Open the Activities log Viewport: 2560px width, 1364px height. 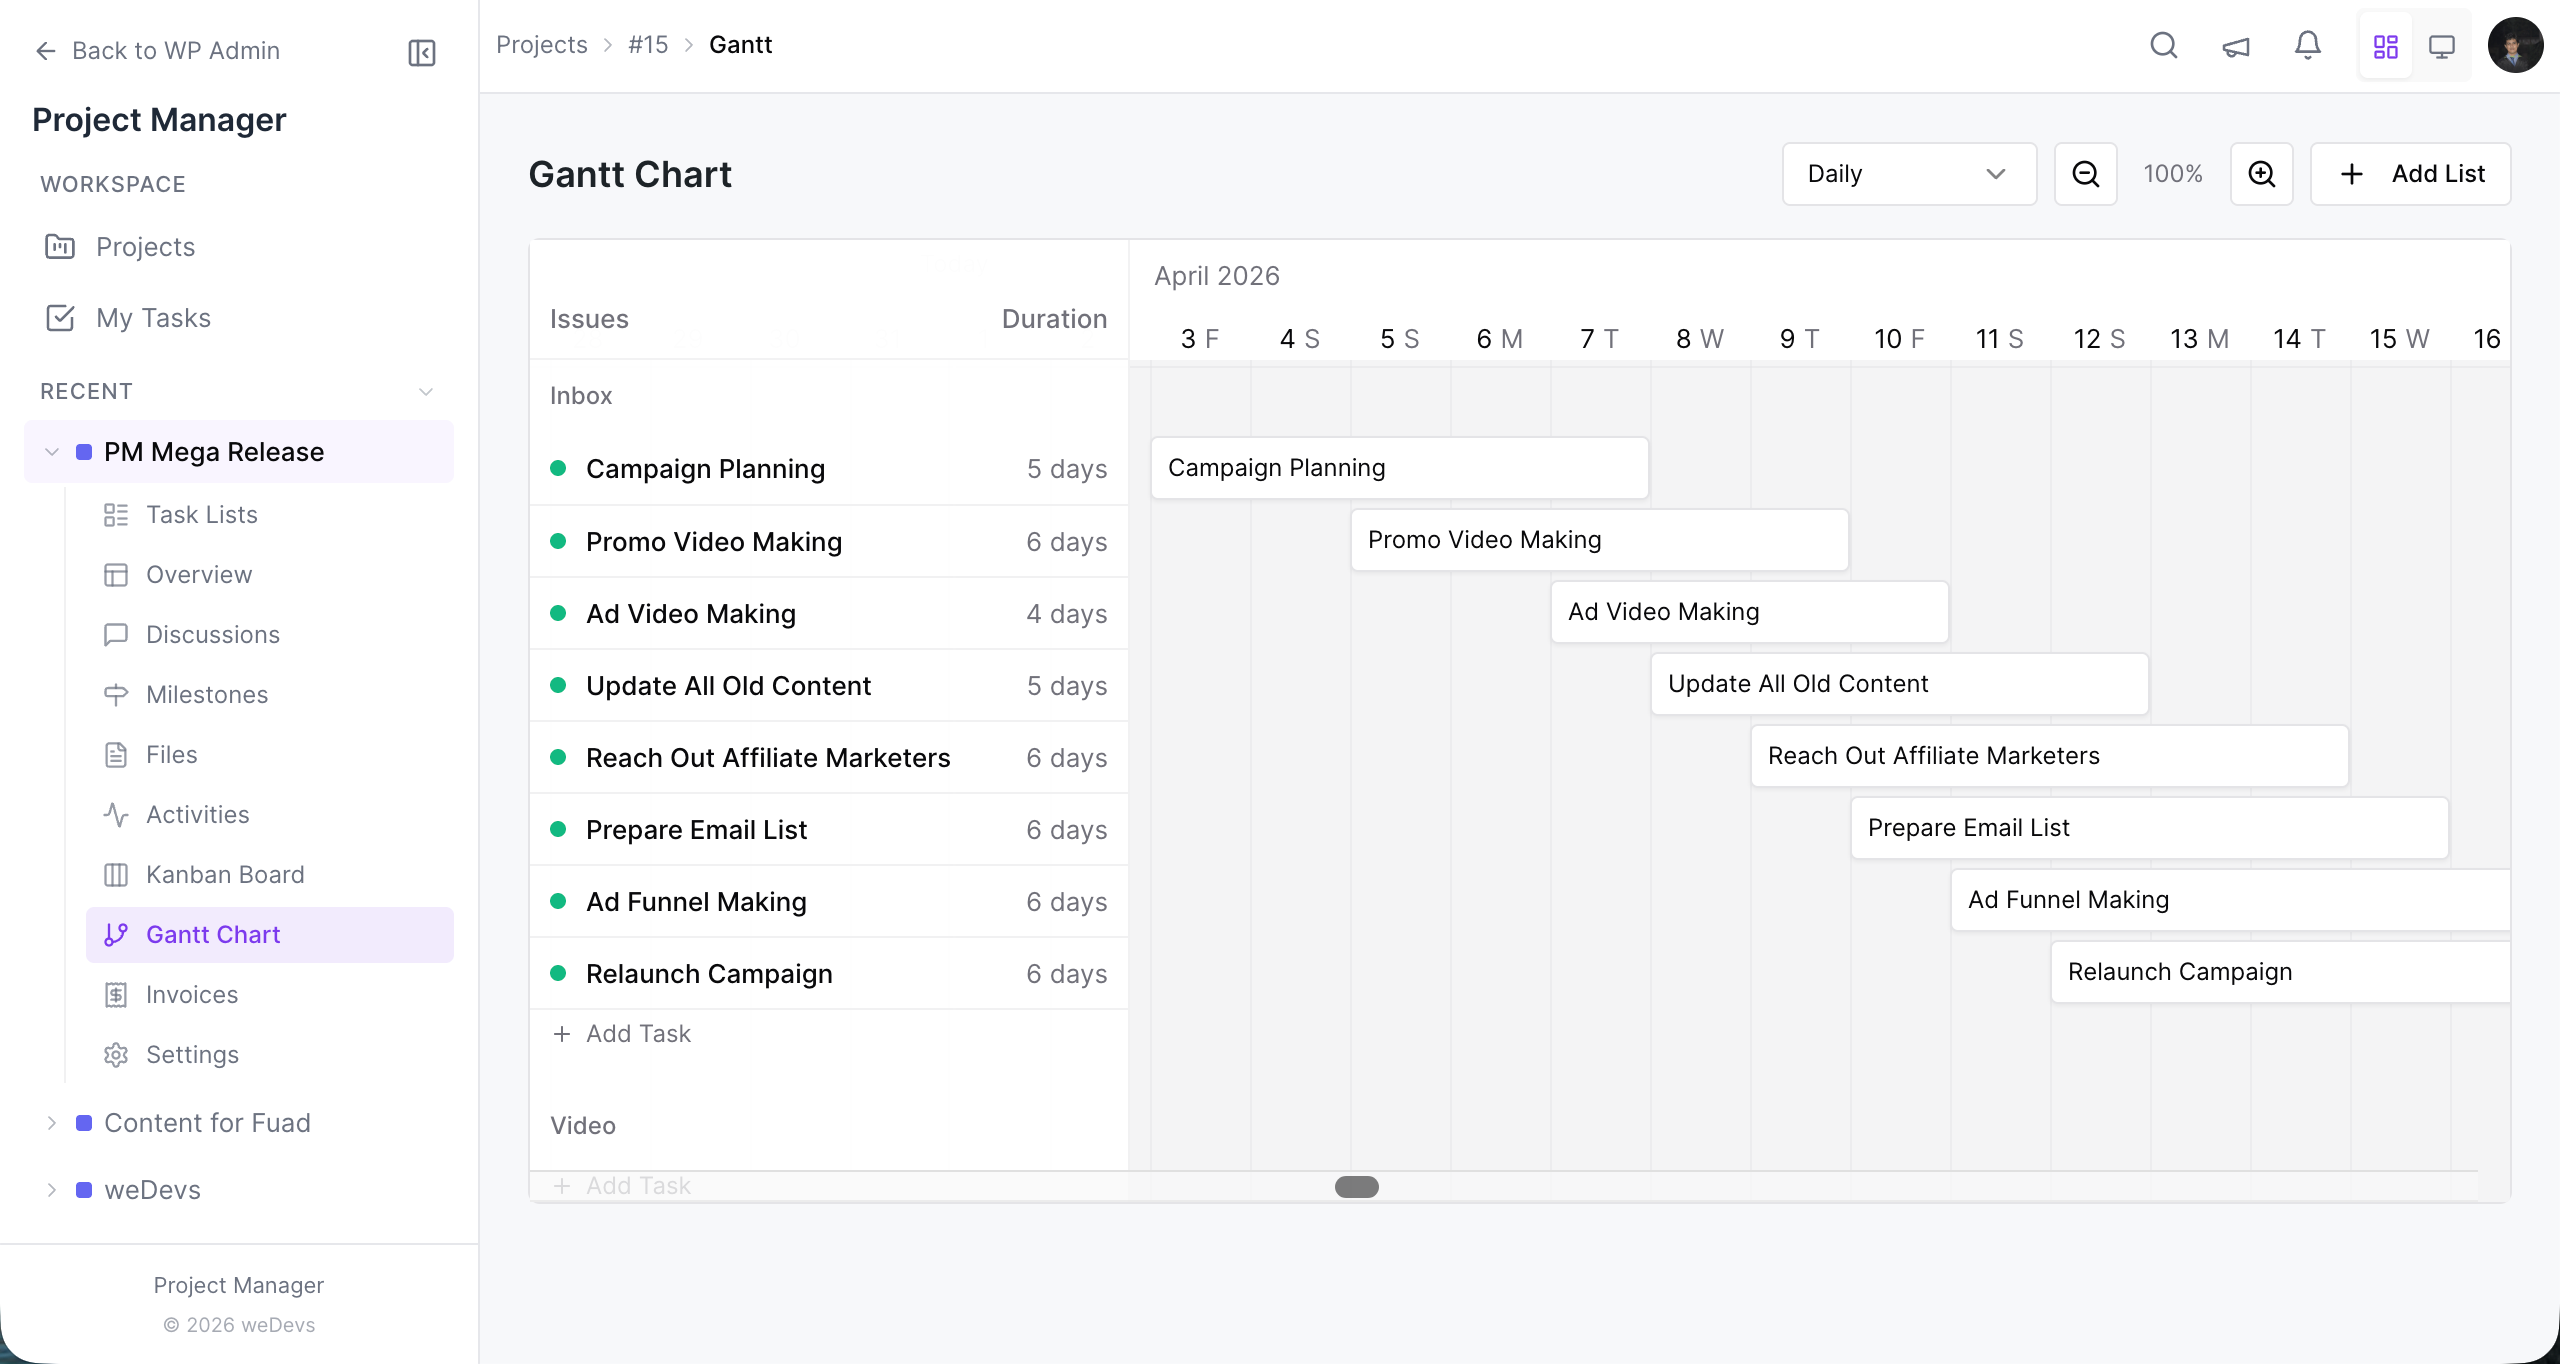198,814
